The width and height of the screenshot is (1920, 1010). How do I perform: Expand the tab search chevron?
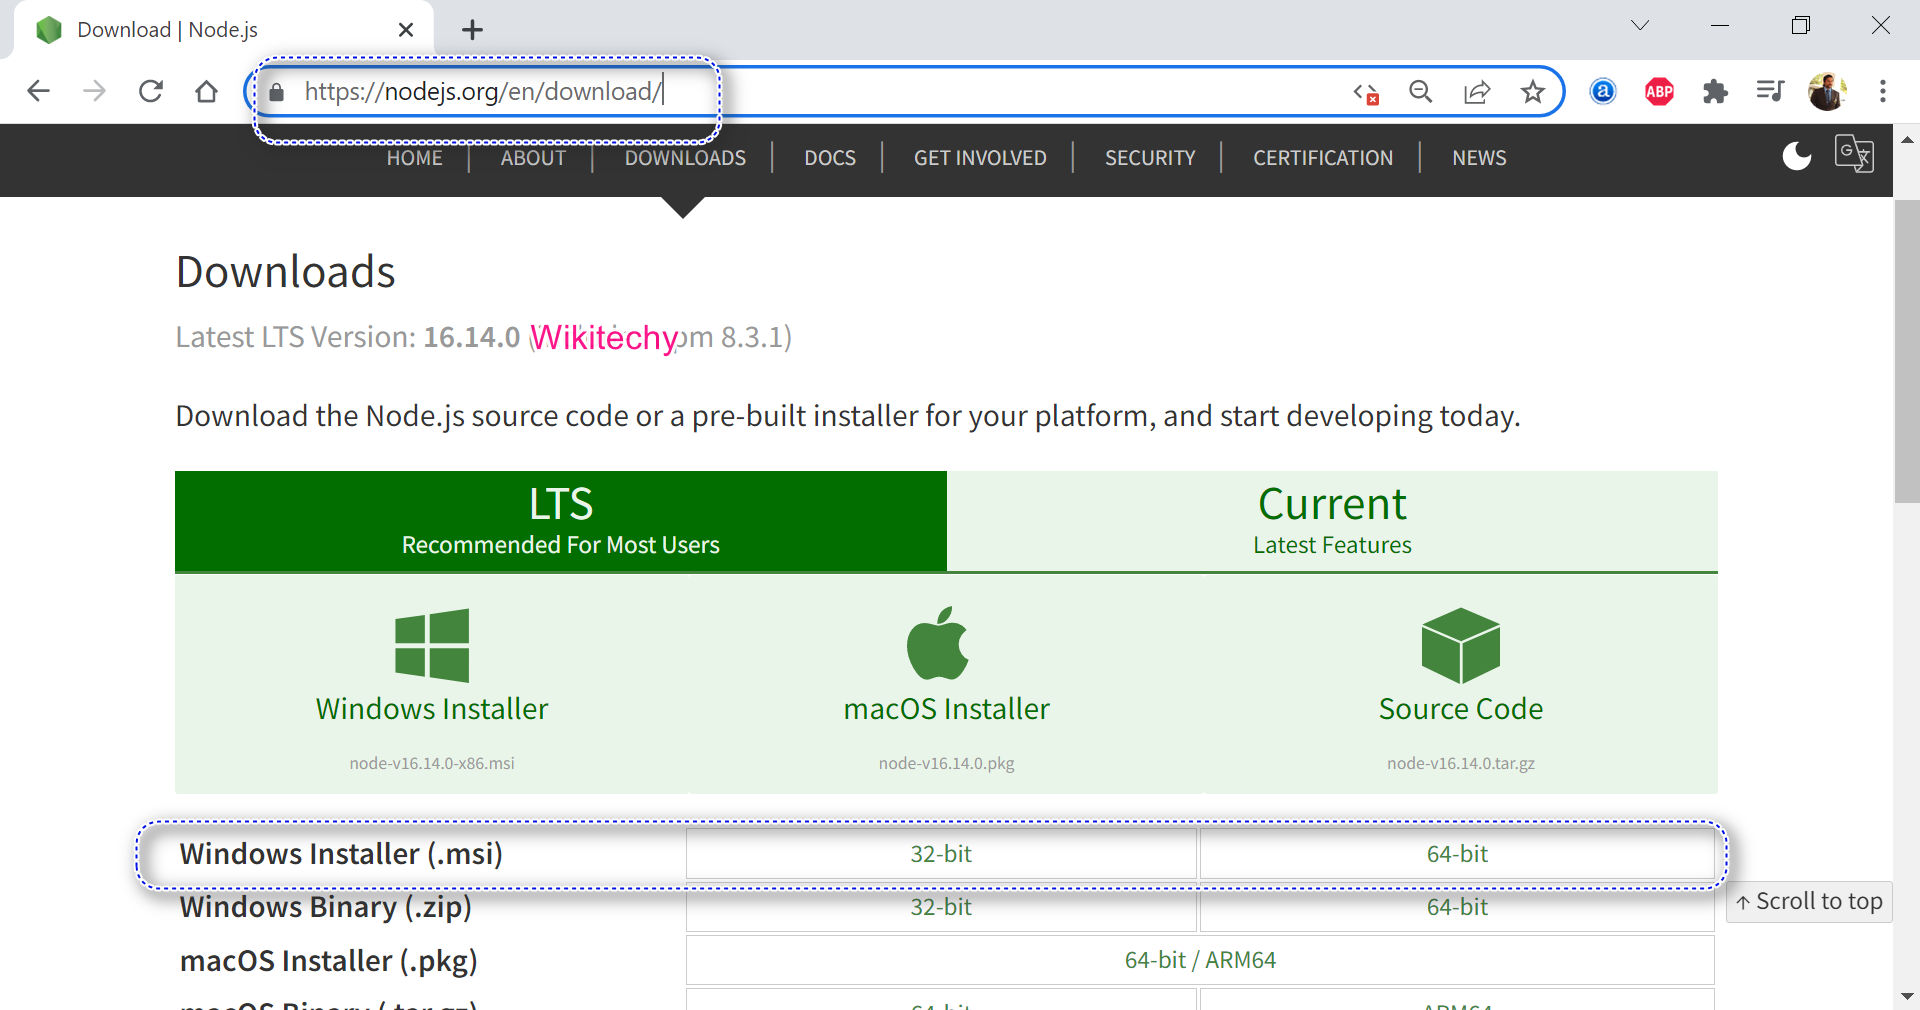point(1640,26)
